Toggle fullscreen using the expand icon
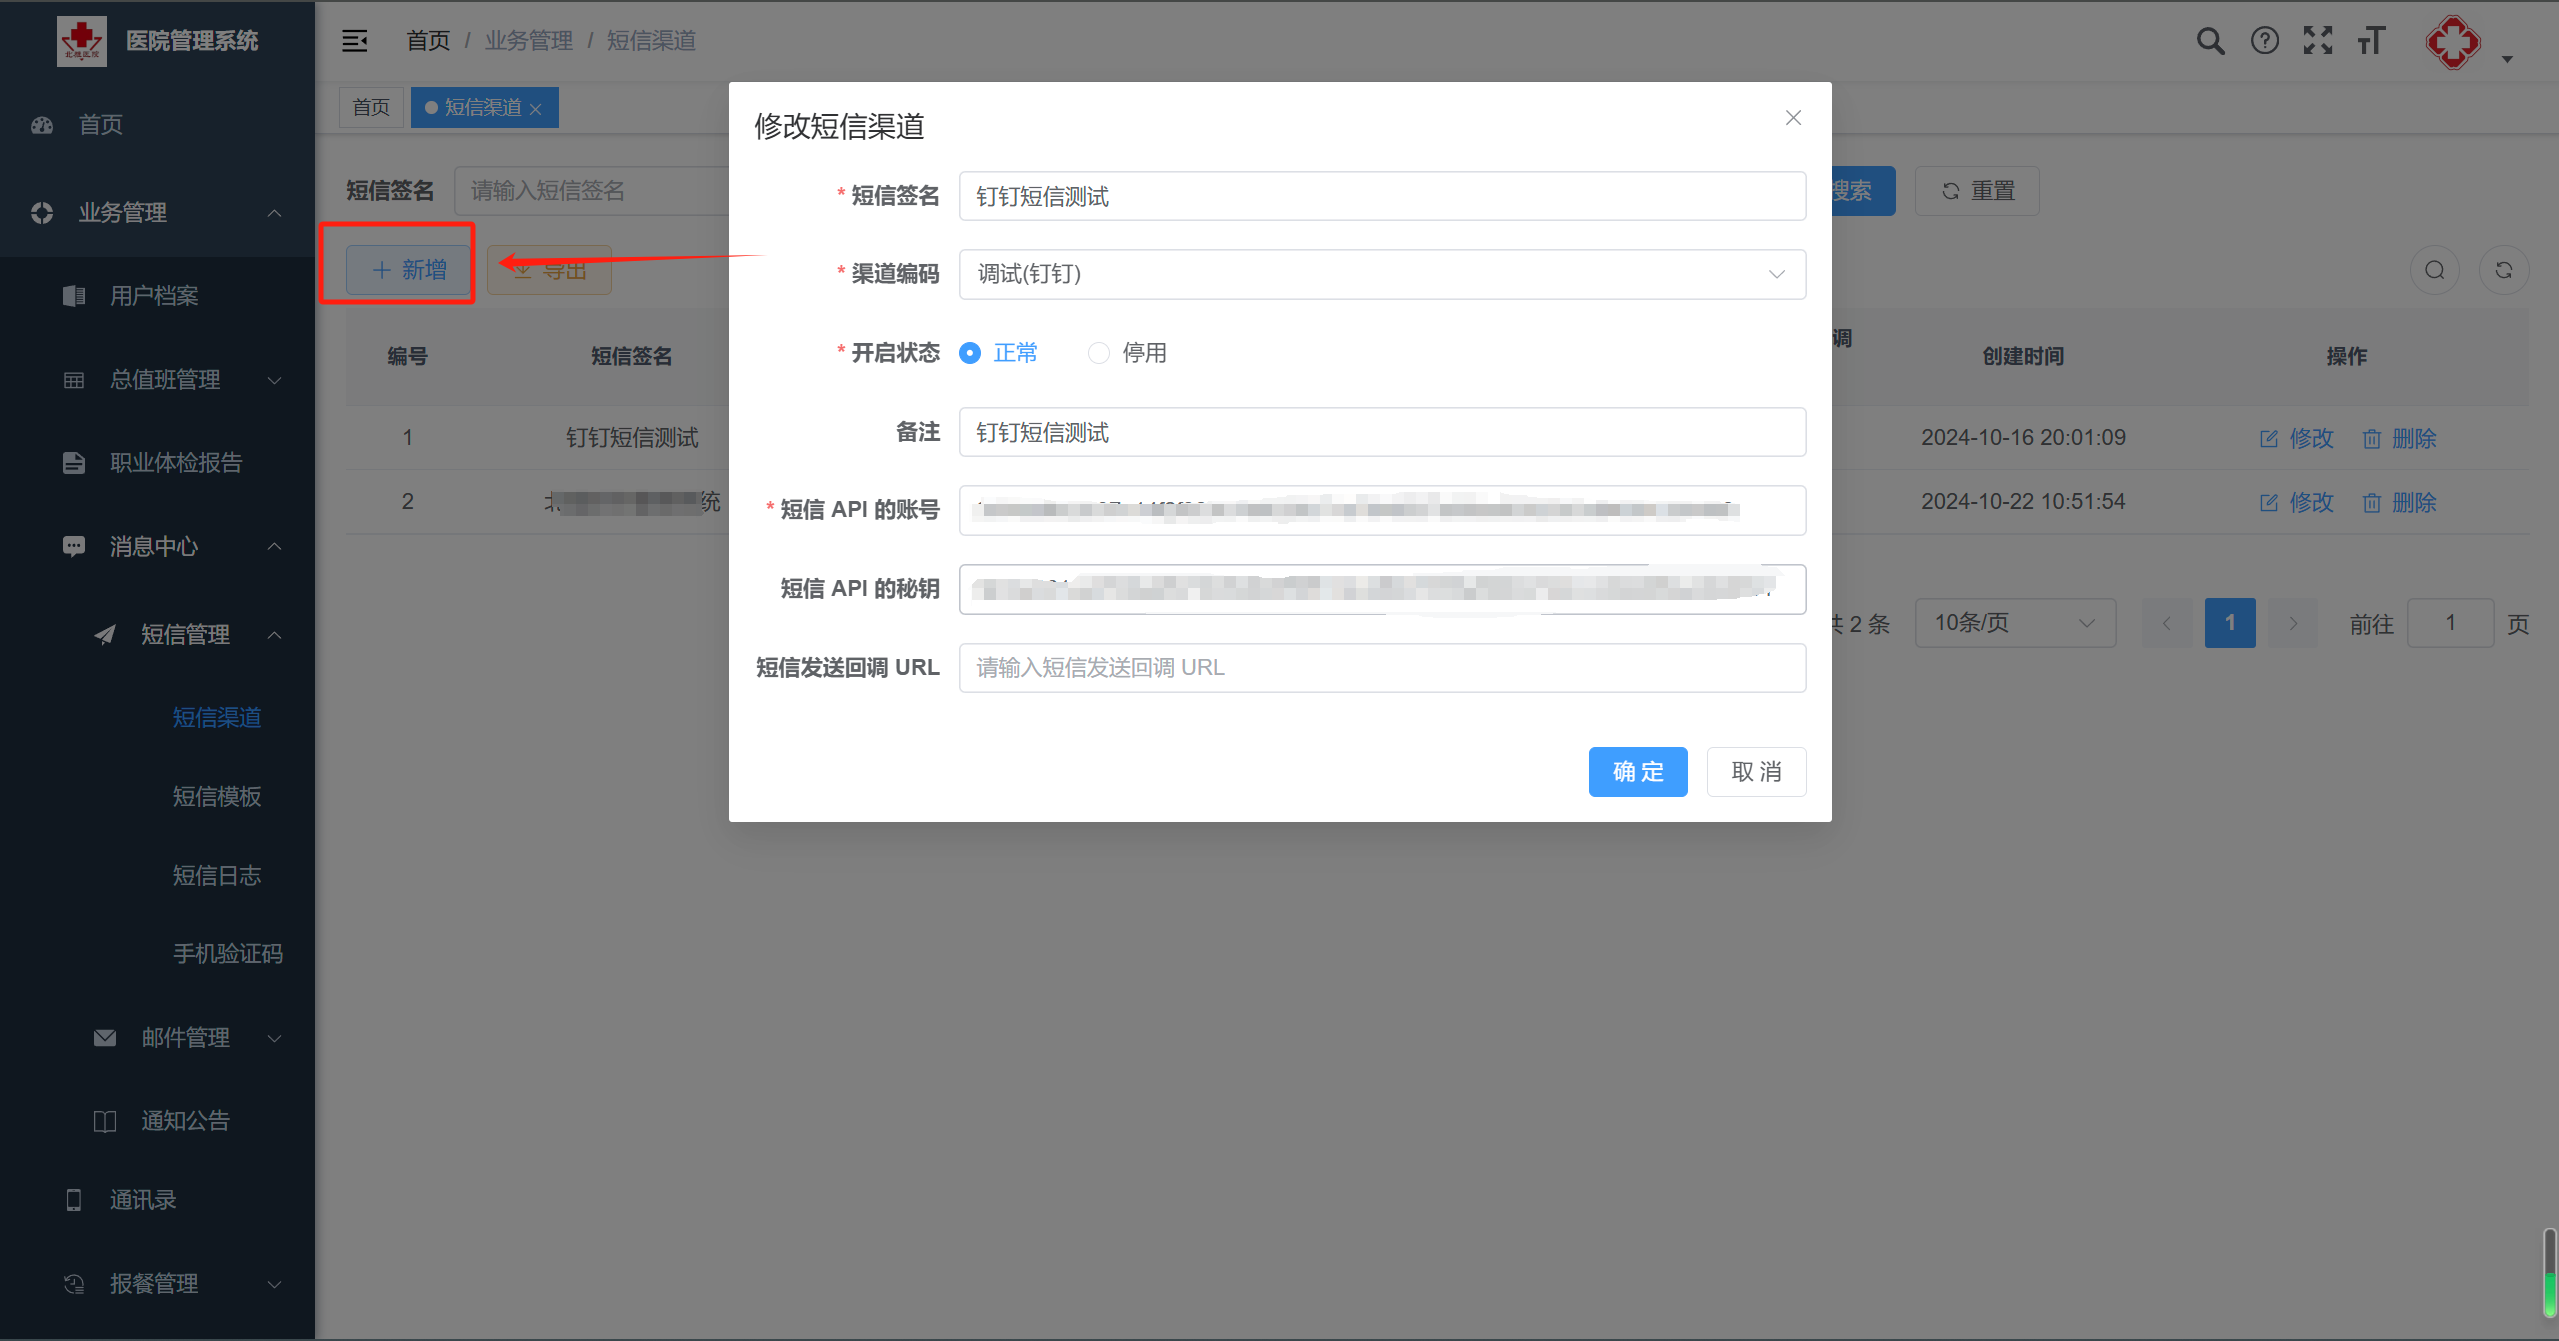The width and height of the screenshot is (2559, 1341). [x=2317, y=41]
